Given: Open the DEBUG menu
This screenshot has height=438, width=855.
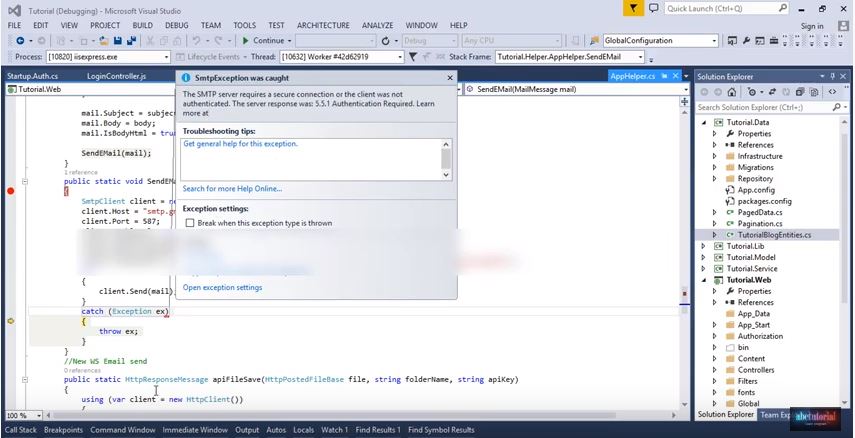Looking at the screenshot, I should tap(177, 26).
